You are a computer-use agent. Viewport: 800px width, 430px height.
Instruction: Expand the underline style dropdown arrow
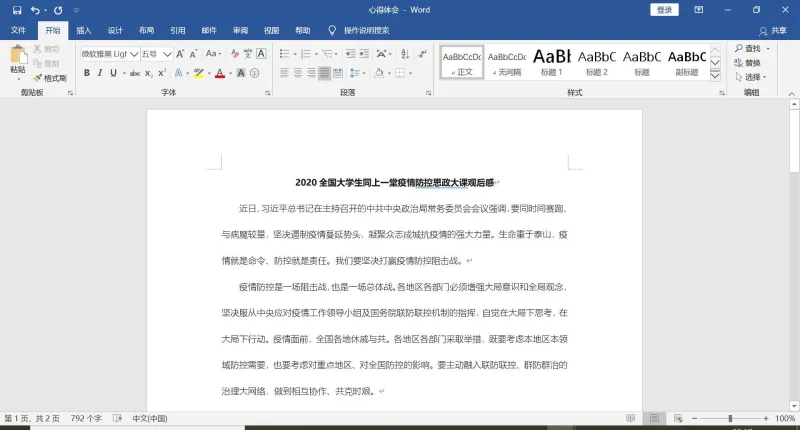click(124, 73)
